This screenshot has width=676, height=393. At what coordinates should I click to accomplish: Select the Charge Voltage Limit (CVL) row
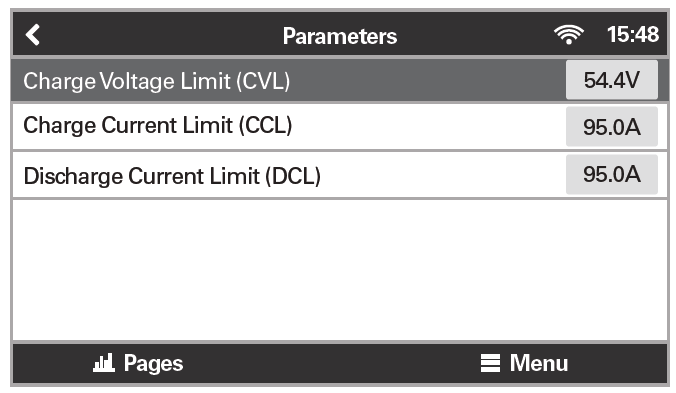(340, 80)
